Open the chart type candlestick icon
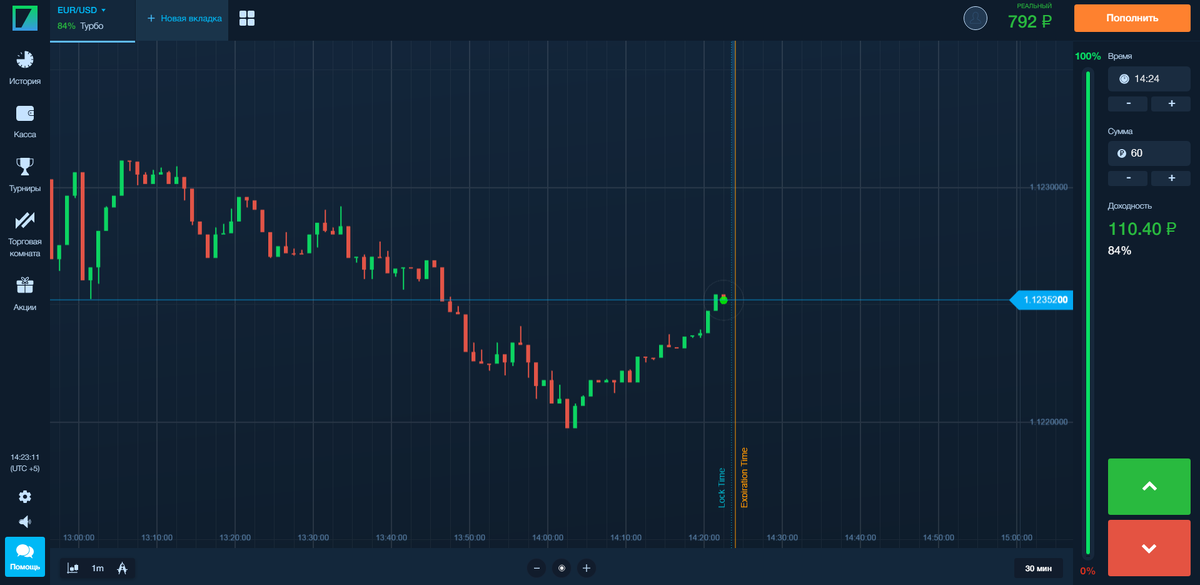The width and height of the screenshot is (1200, 585). pos(72,568)
